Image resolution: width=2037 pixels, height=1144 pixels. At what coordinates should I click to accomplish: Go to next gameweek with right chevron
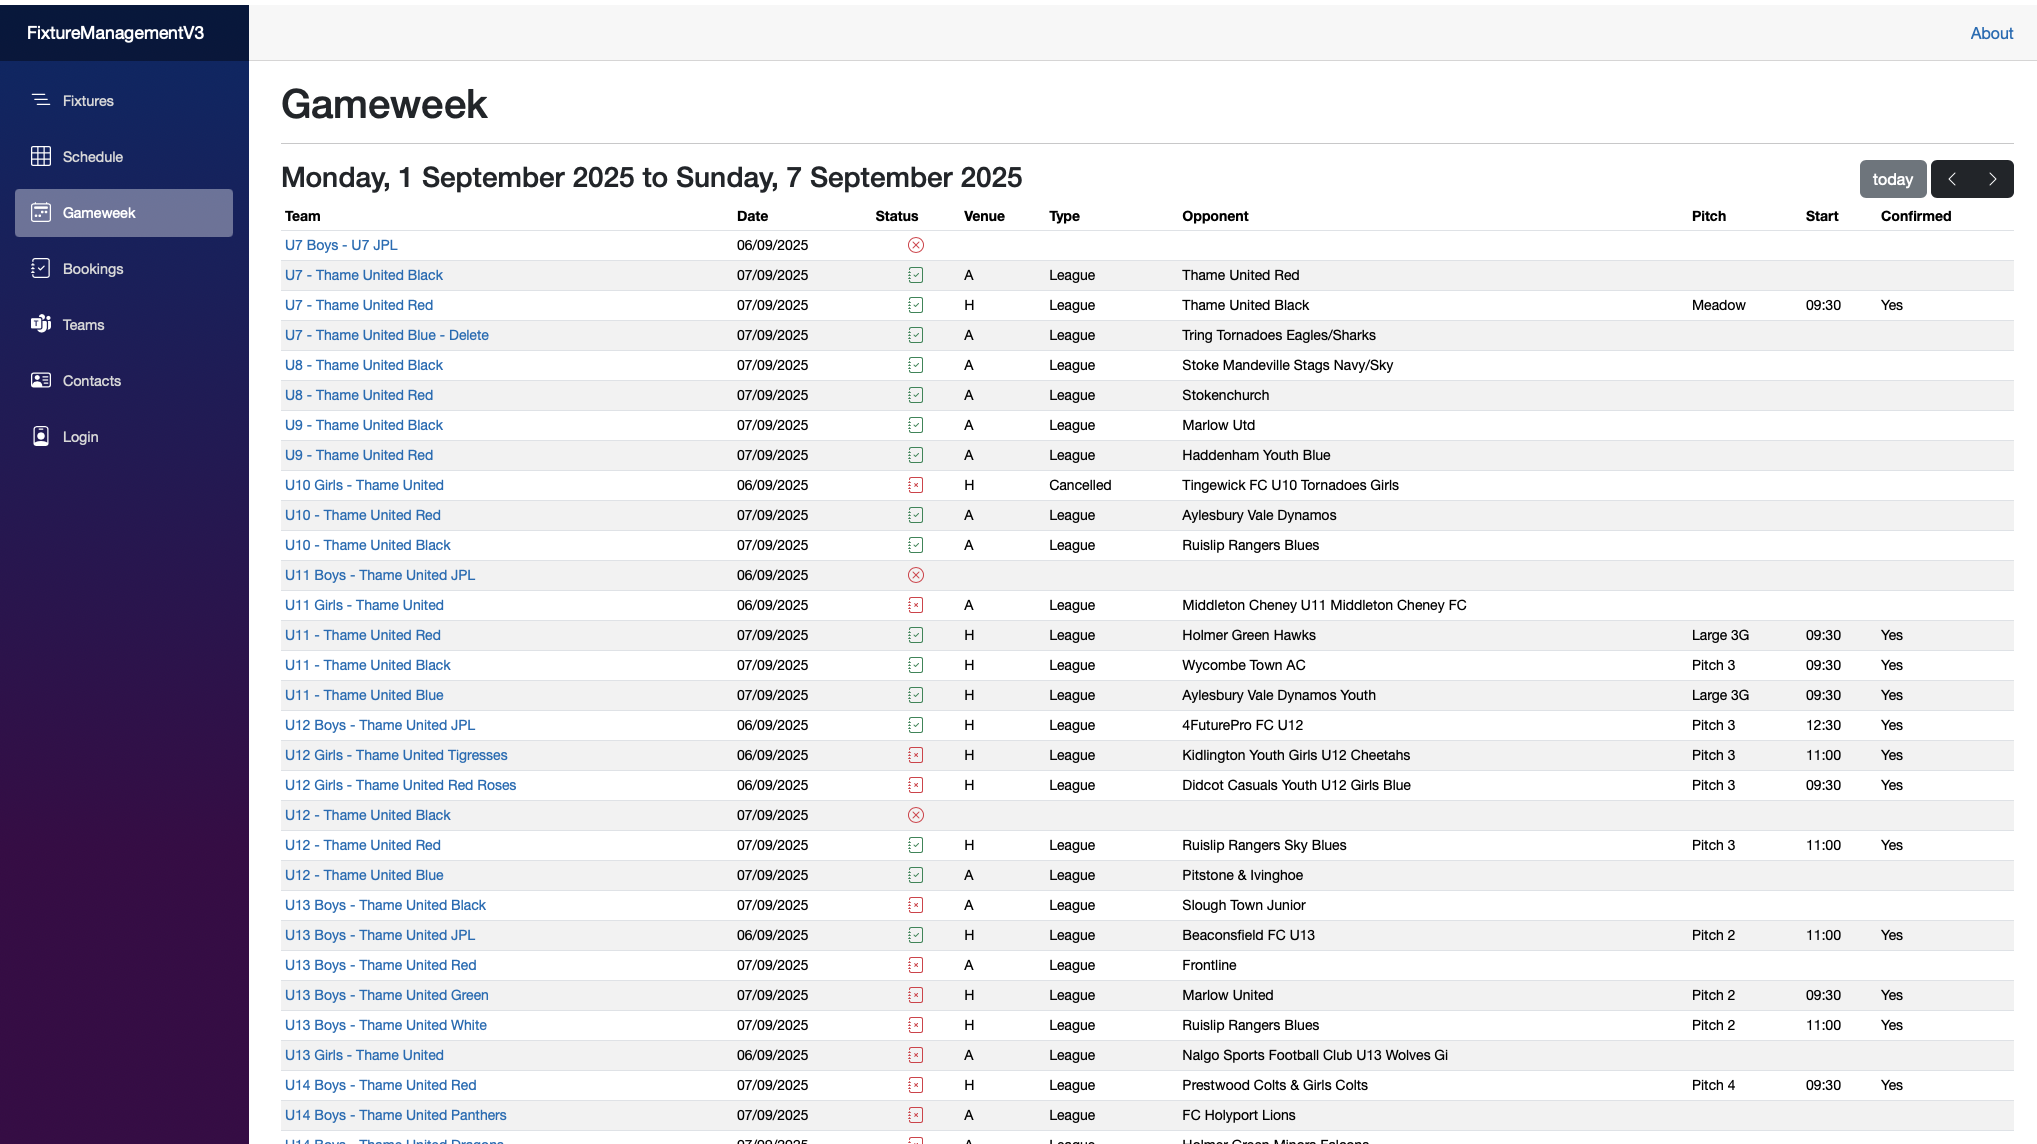point(1992,179)
